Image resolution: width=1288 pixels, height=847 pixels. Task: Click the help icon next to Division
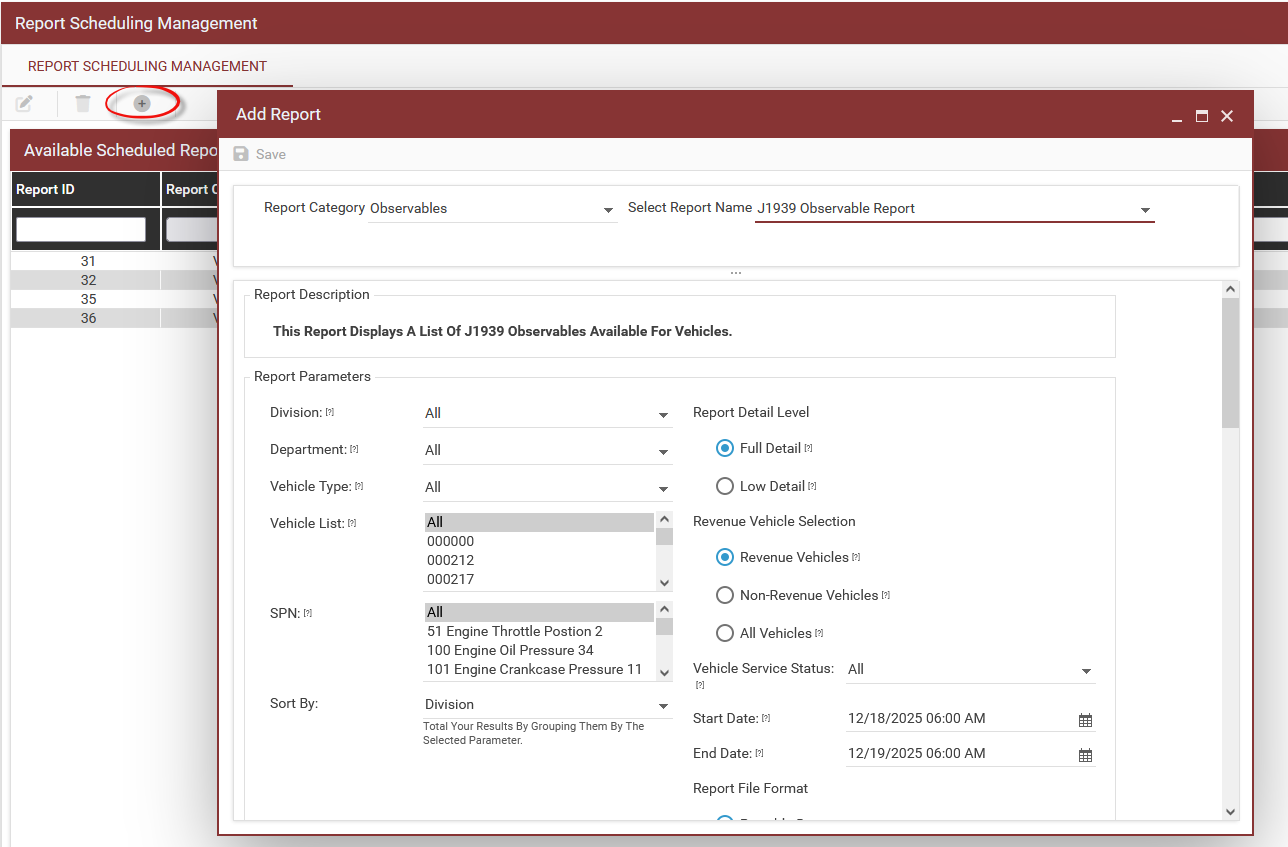[330, 412]
